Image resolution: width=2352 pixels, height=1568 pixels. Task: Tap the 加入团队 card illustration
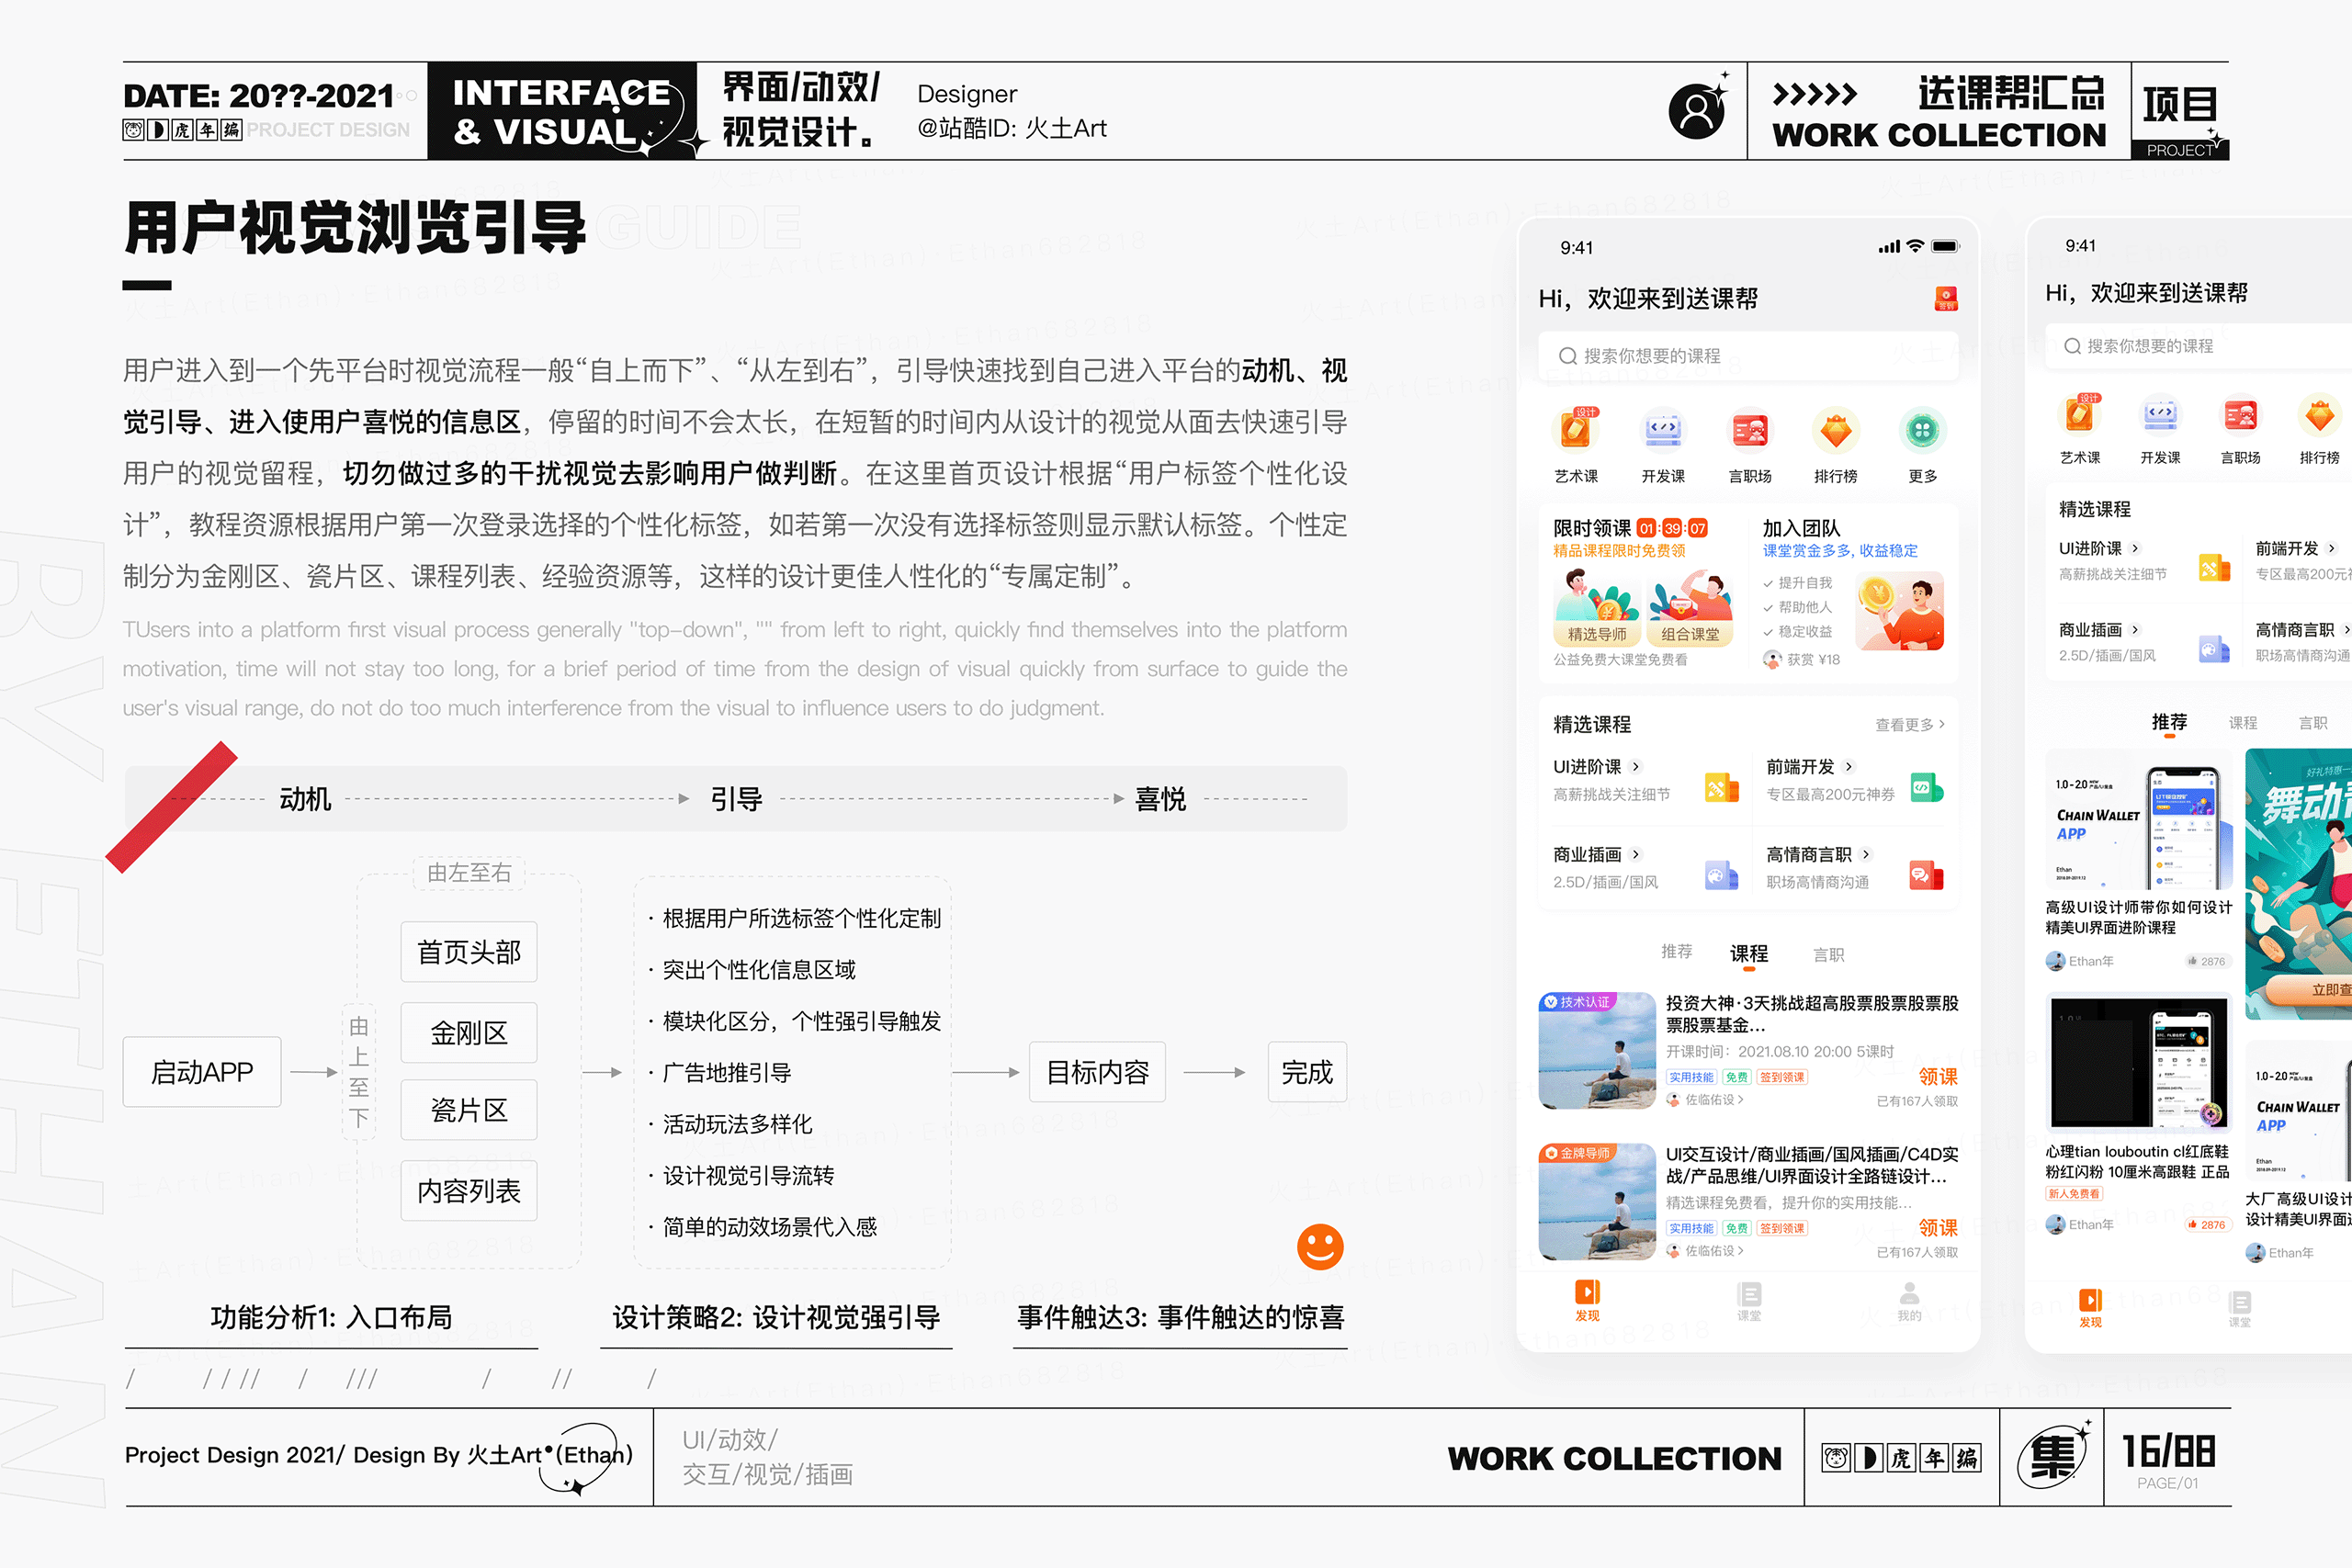(1899, 611)
